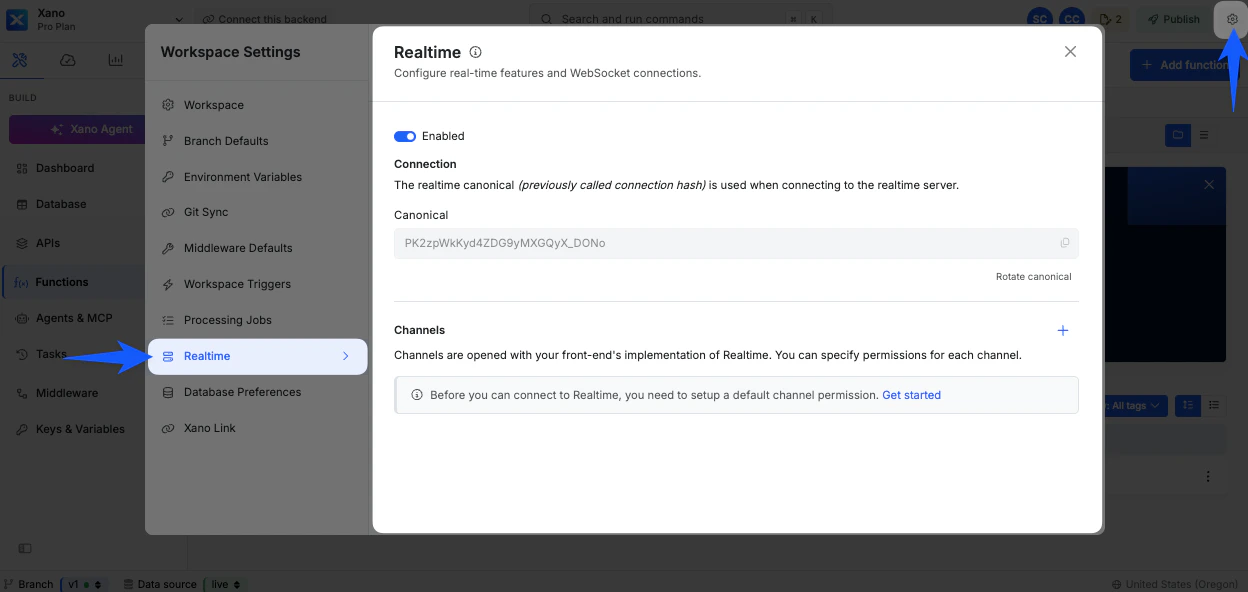Click the flag counter showing 2
Screen dimensions: 1248x592
click(x=1110, y=19)
